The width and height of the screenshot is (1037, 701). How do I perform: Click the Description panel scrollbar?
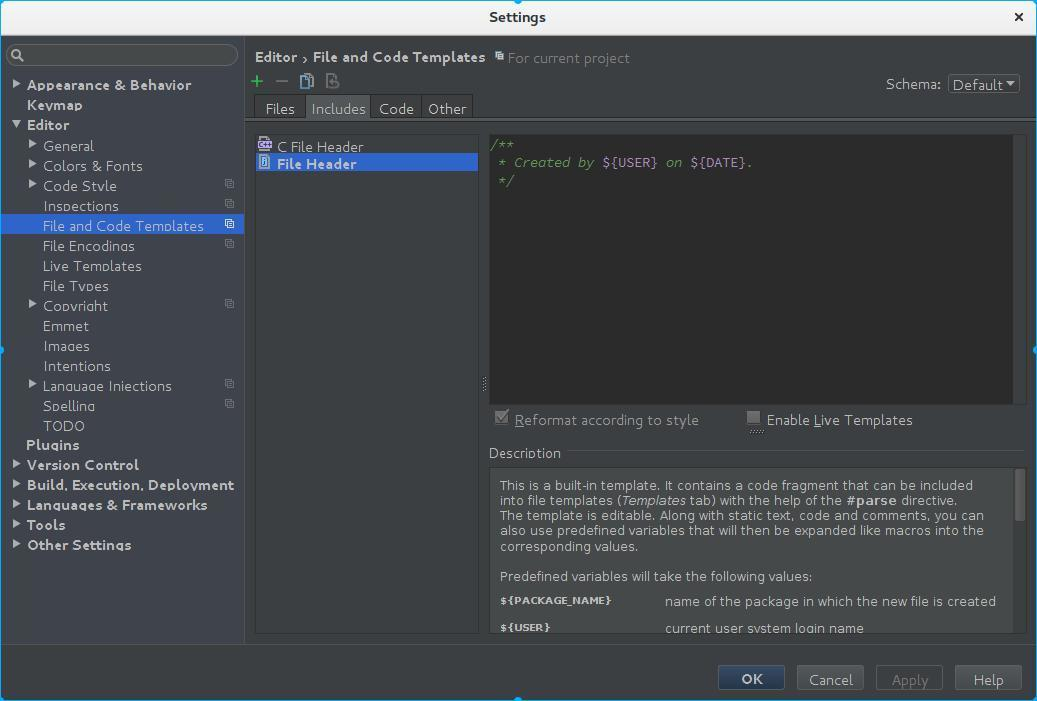(x=1019, y=495)
